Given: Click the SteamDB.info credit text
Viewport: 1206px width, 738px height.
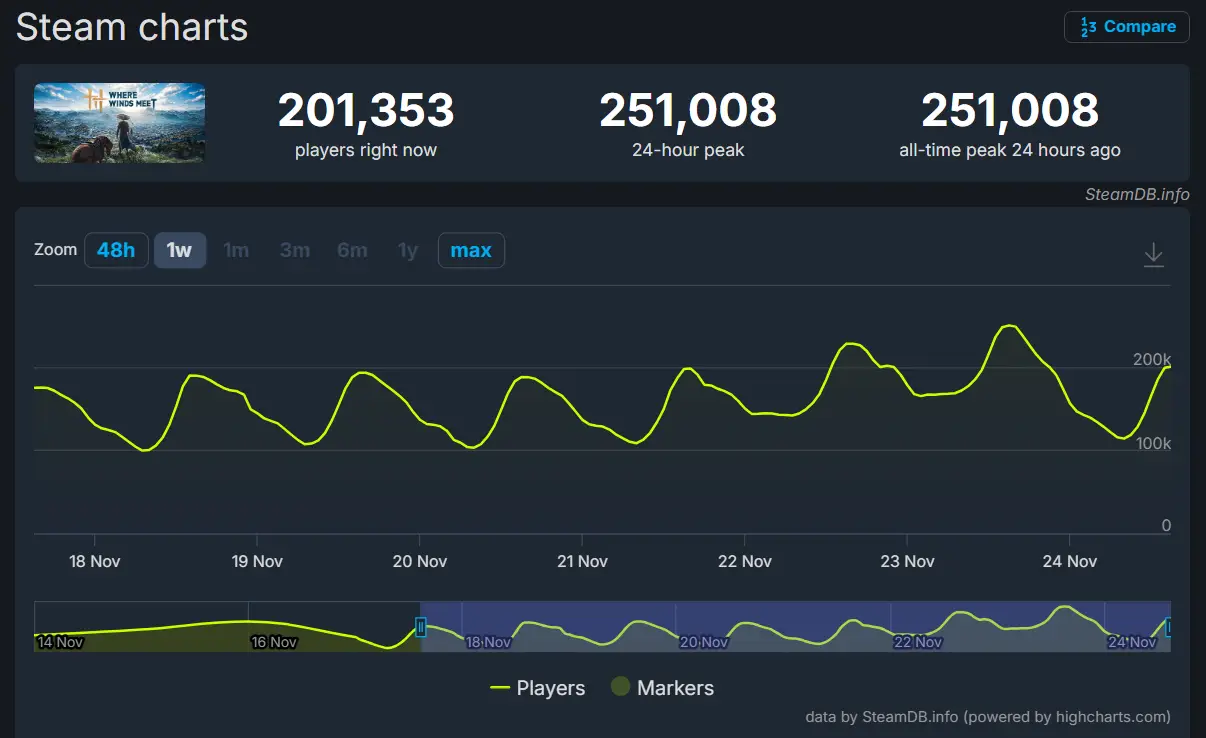Looking at the screenshot, I should pos(1137,194).
